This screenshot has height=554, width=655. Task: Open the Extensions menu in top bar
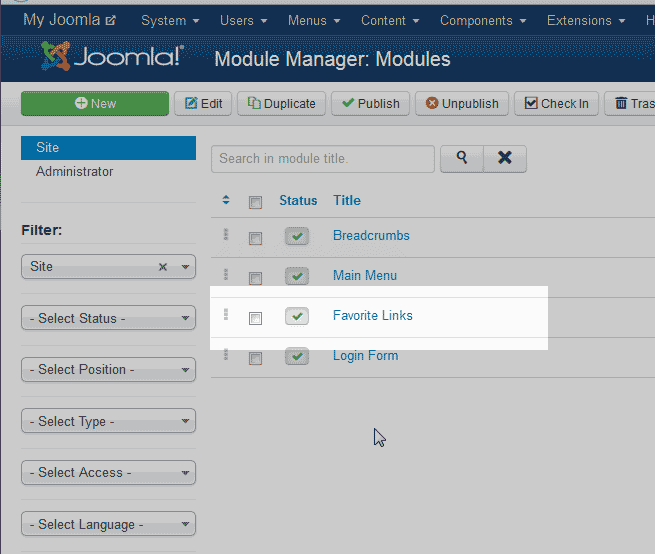(x=586, y=20)
